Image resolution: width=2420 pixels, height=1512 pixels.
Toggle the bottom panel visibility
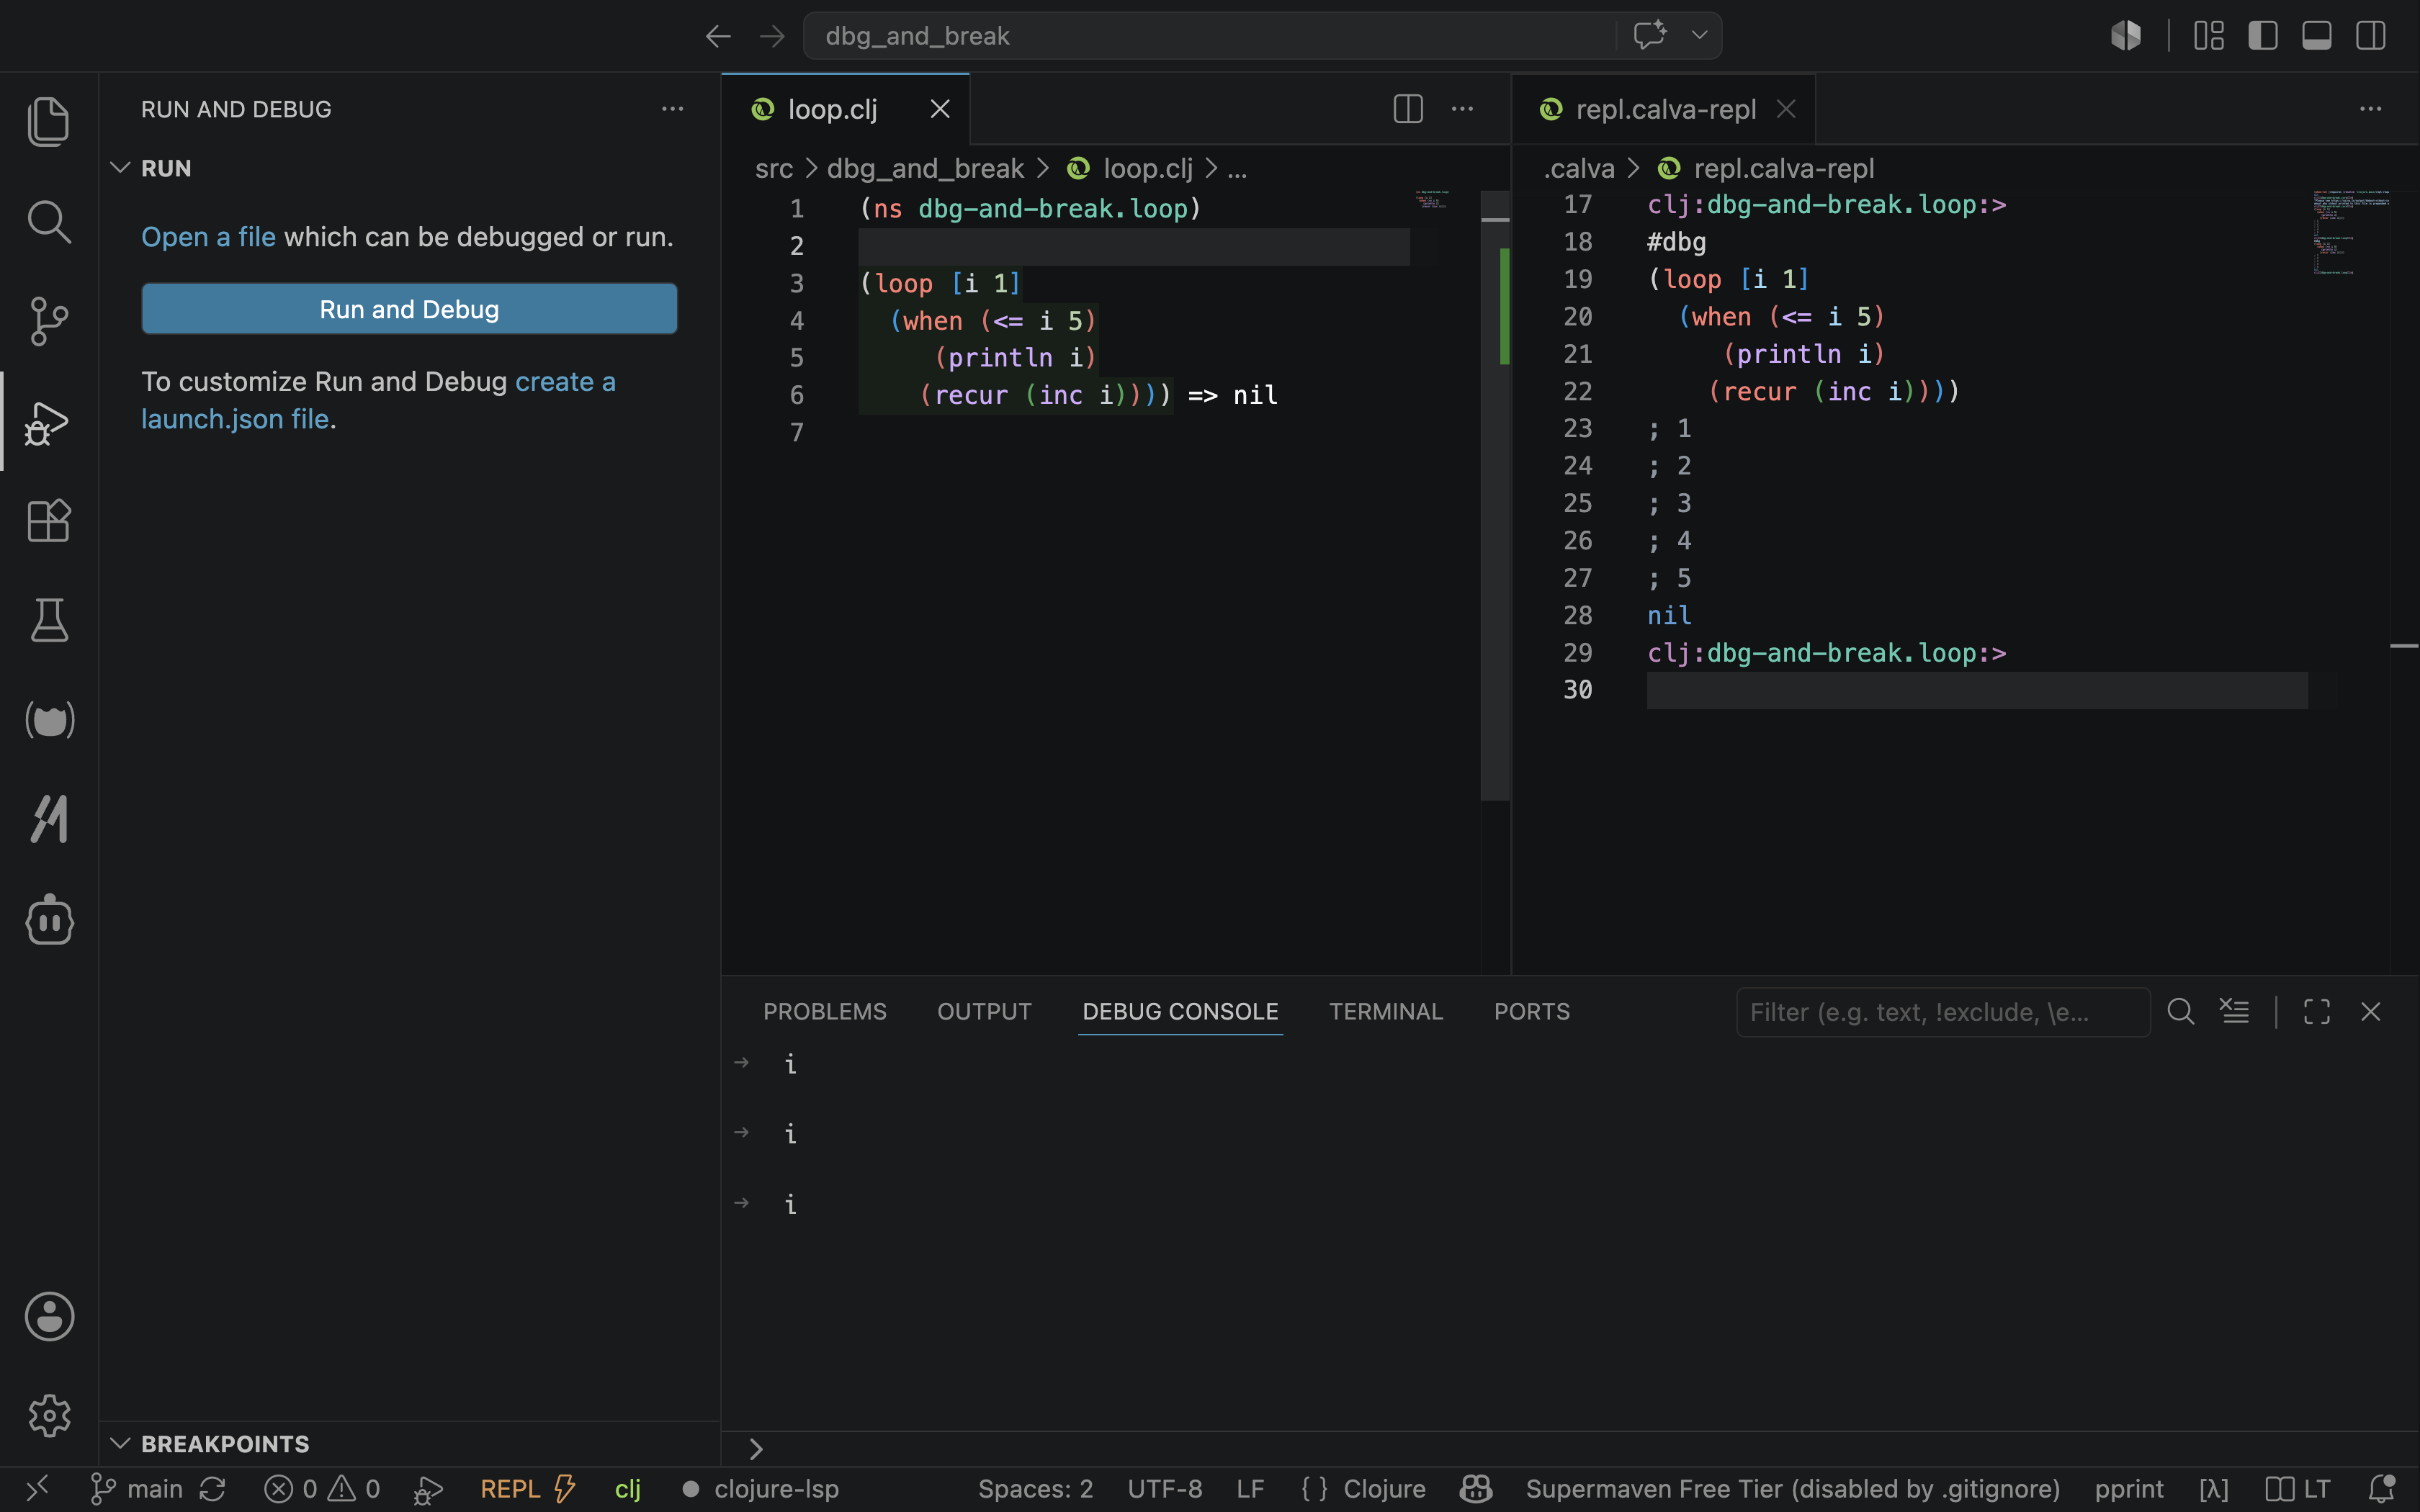(x=2317, y=35)
